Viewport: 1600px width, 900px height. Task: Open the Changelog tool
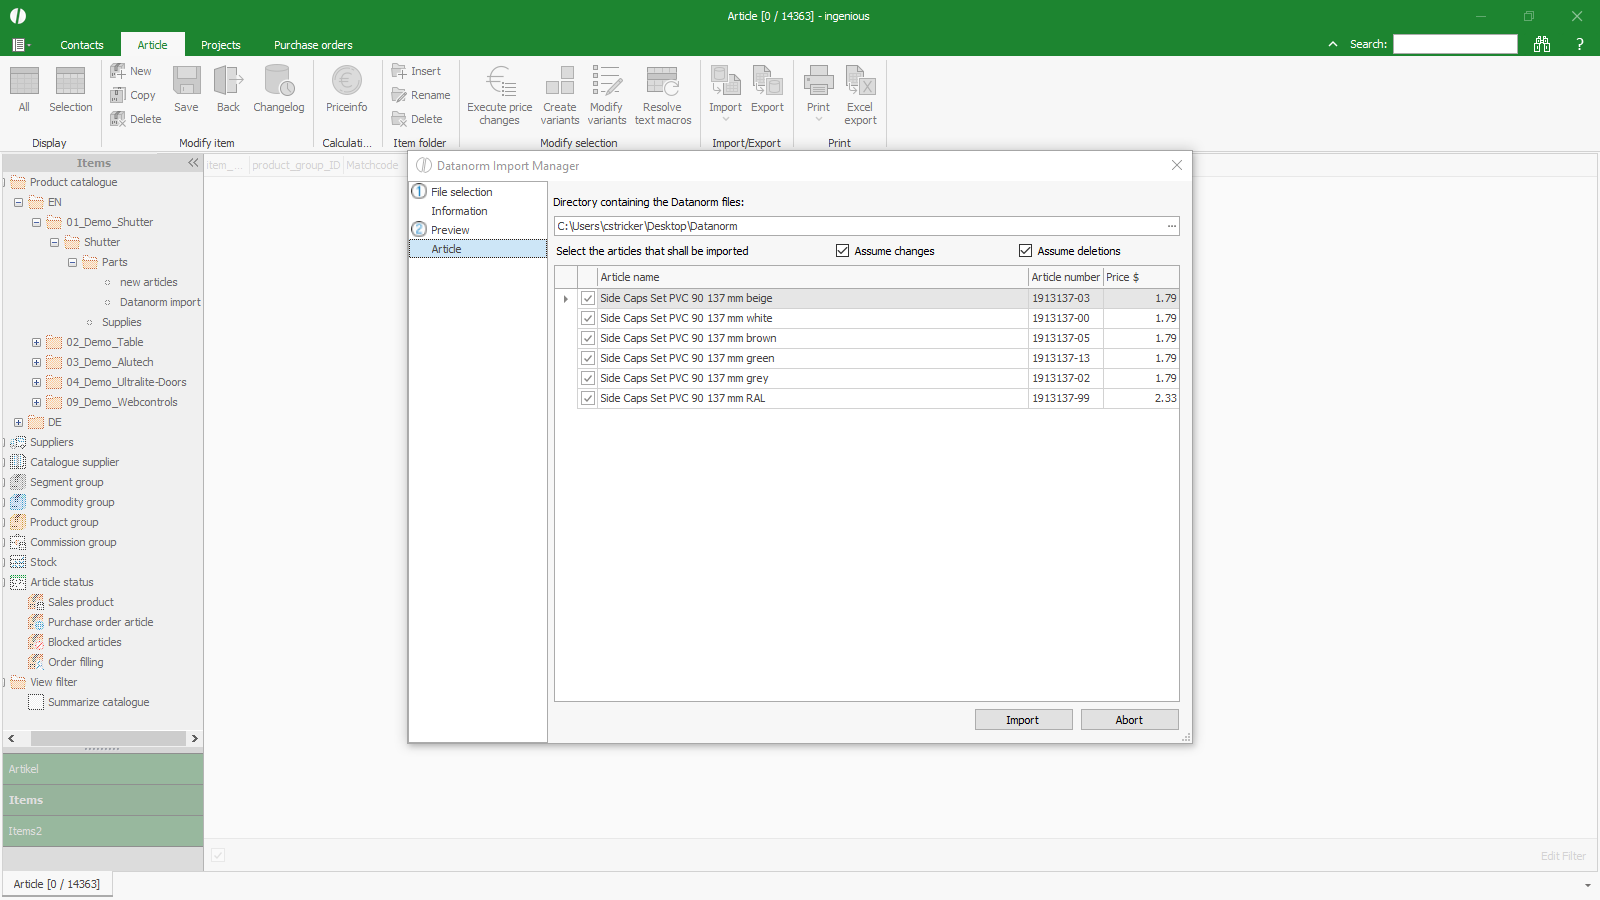tap(278, 82)
